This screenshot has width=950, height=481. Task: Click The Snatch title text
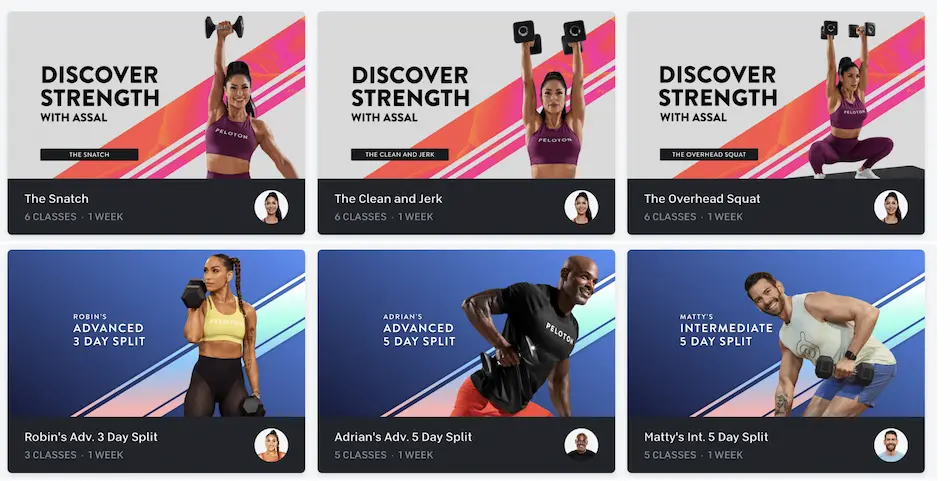pos(56,199)
